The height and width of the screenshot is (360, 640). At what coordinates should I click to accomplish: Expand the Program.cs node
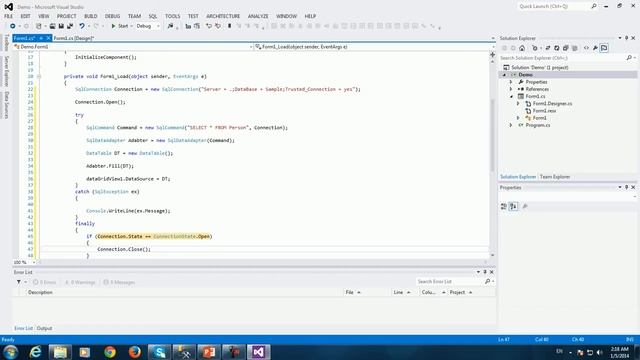pos(511,125)
